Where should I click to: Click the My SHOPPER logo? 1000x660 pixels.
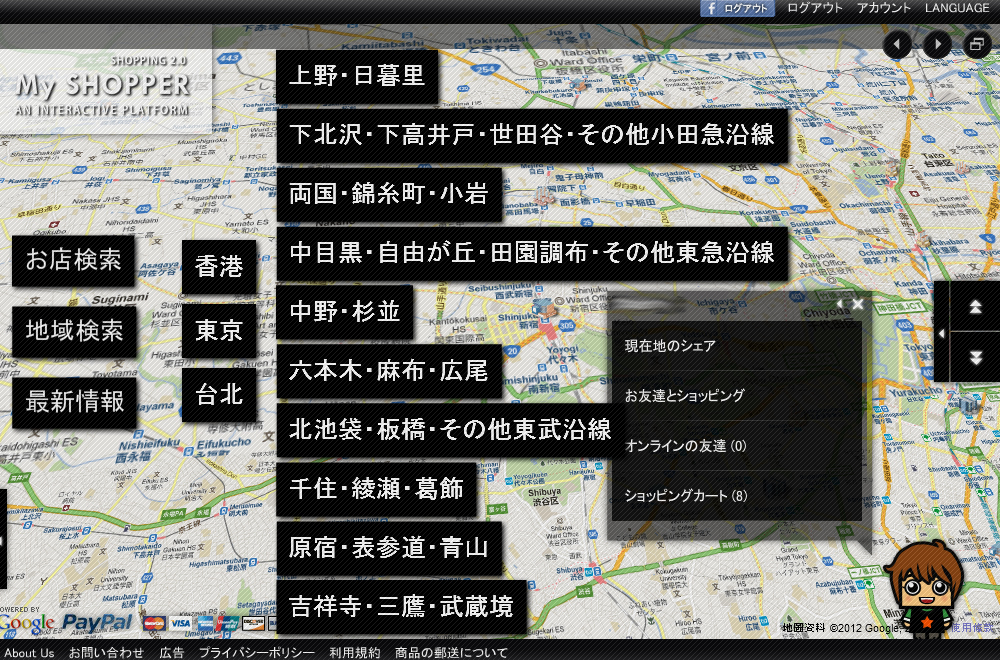coord(103,87)
